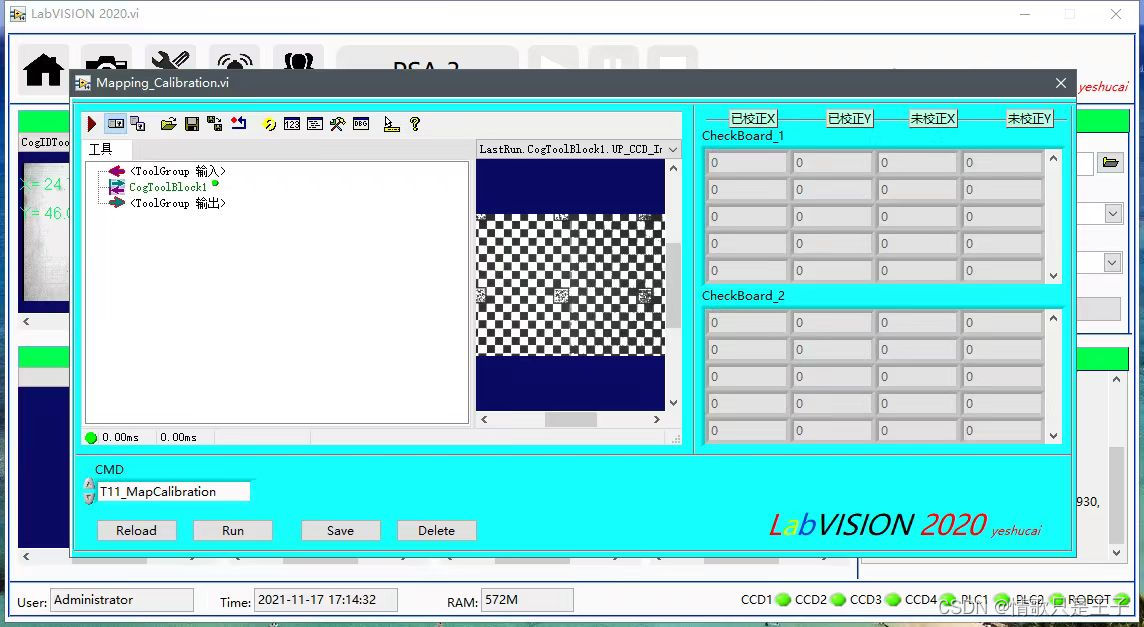1144x627 pixels.
Task: Click the Home icon in the main toolbar
Action: coord(42,69)
